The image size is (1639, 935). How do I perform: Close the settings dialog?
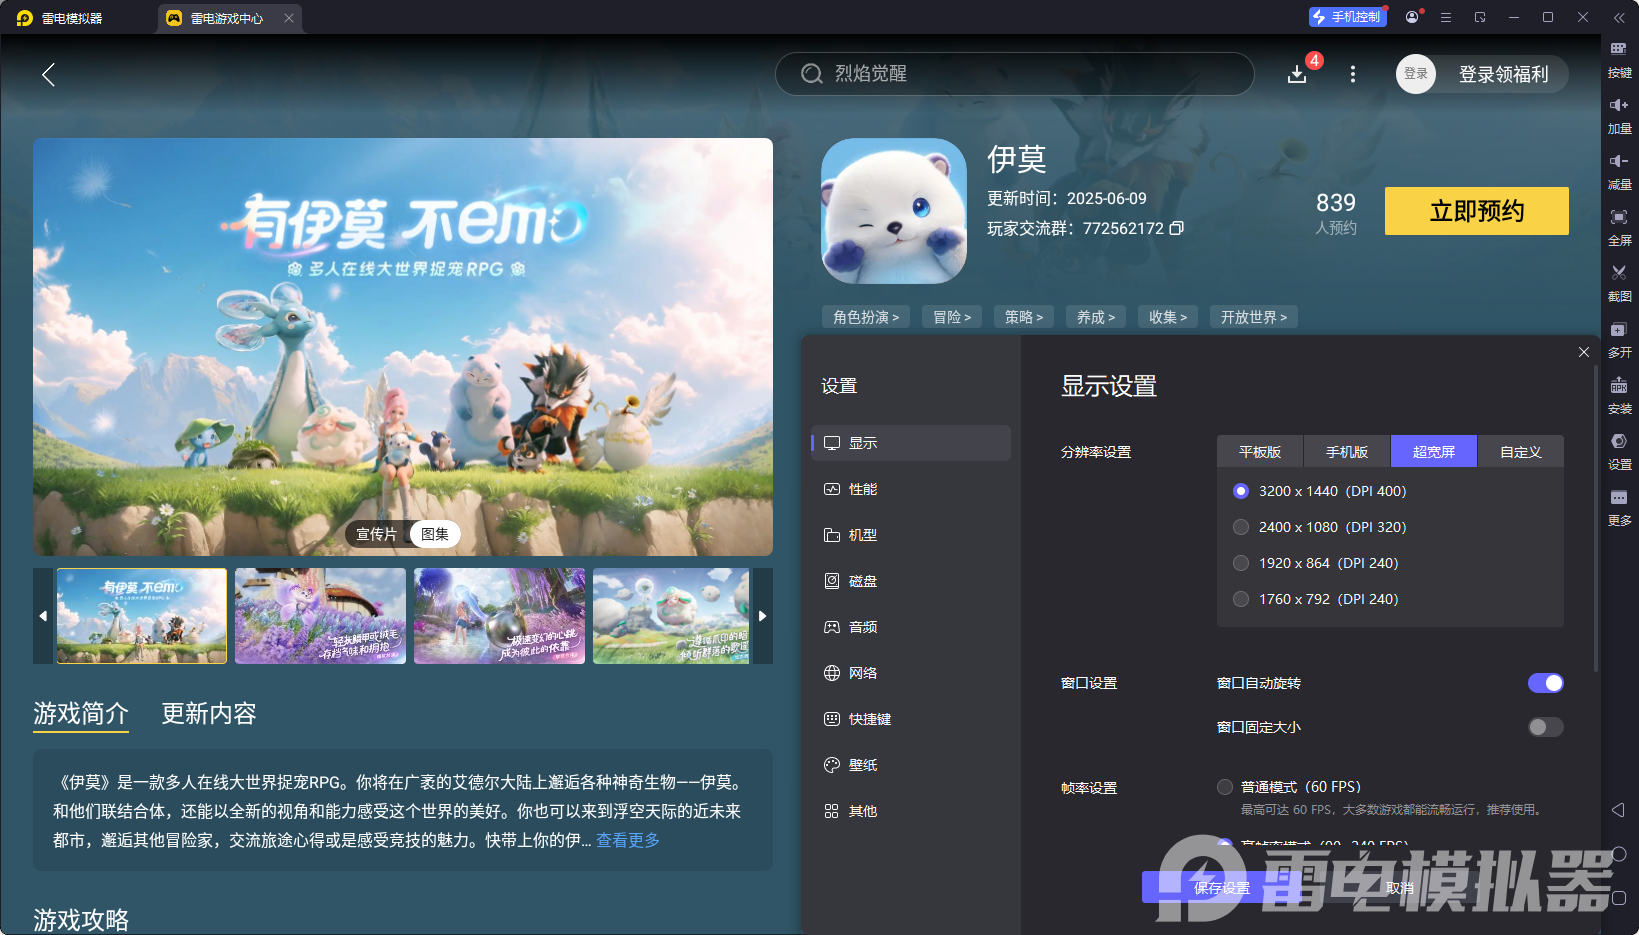click(x=1584, y=352)
